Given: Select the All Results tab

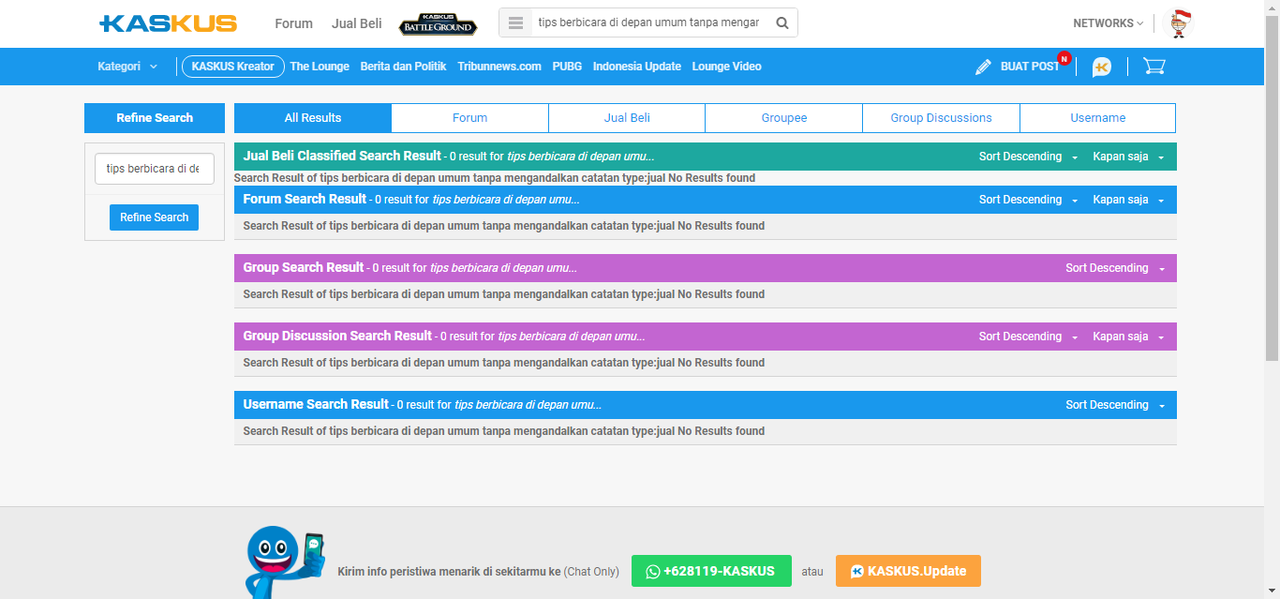Looking at the screenshot, I should 313,118.
